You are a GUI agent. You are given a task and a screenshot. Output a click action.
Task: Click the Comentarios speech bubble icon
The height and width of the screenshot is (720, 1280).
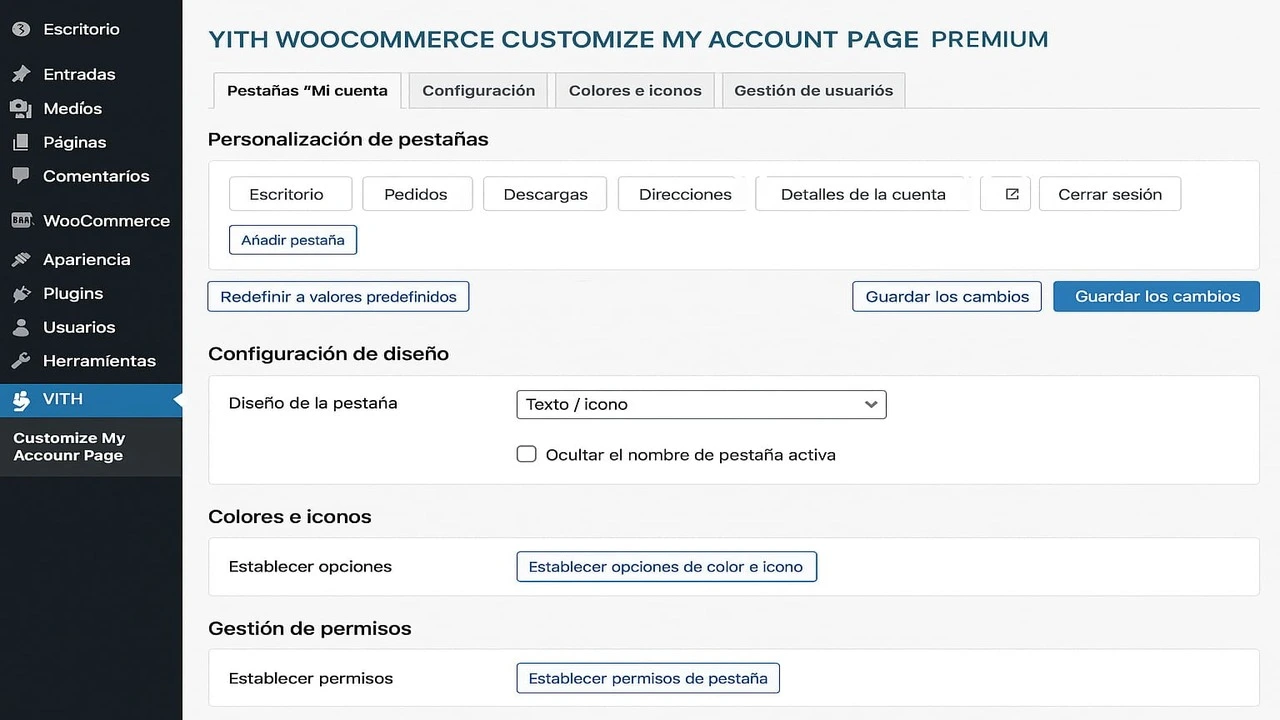[x=20, y=176]
